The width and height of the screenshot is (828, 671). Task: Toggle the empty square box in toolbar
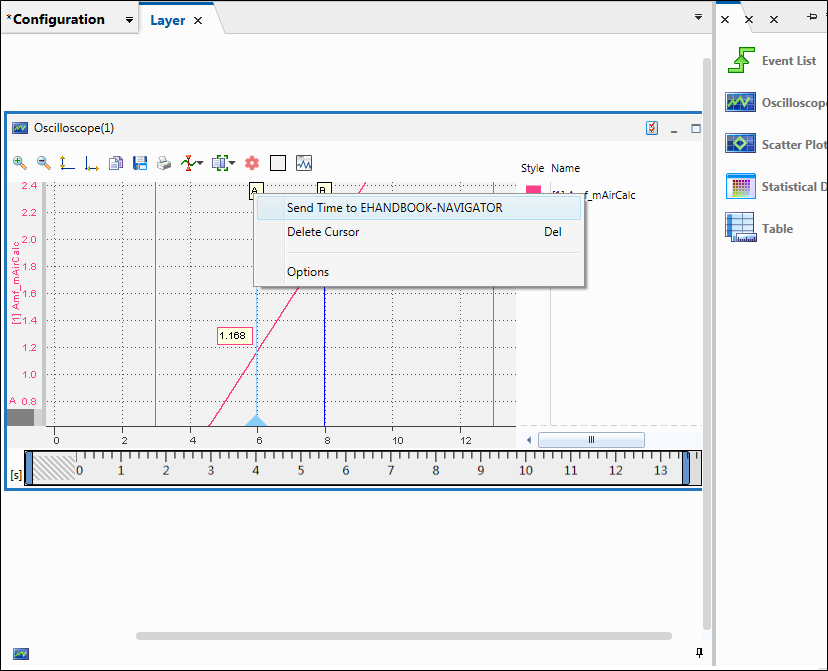coord(278,162)
